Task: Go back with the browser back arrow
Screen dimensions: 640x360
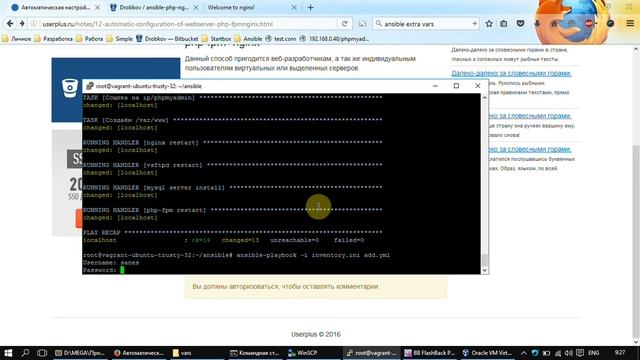Action: coord(10,24)
